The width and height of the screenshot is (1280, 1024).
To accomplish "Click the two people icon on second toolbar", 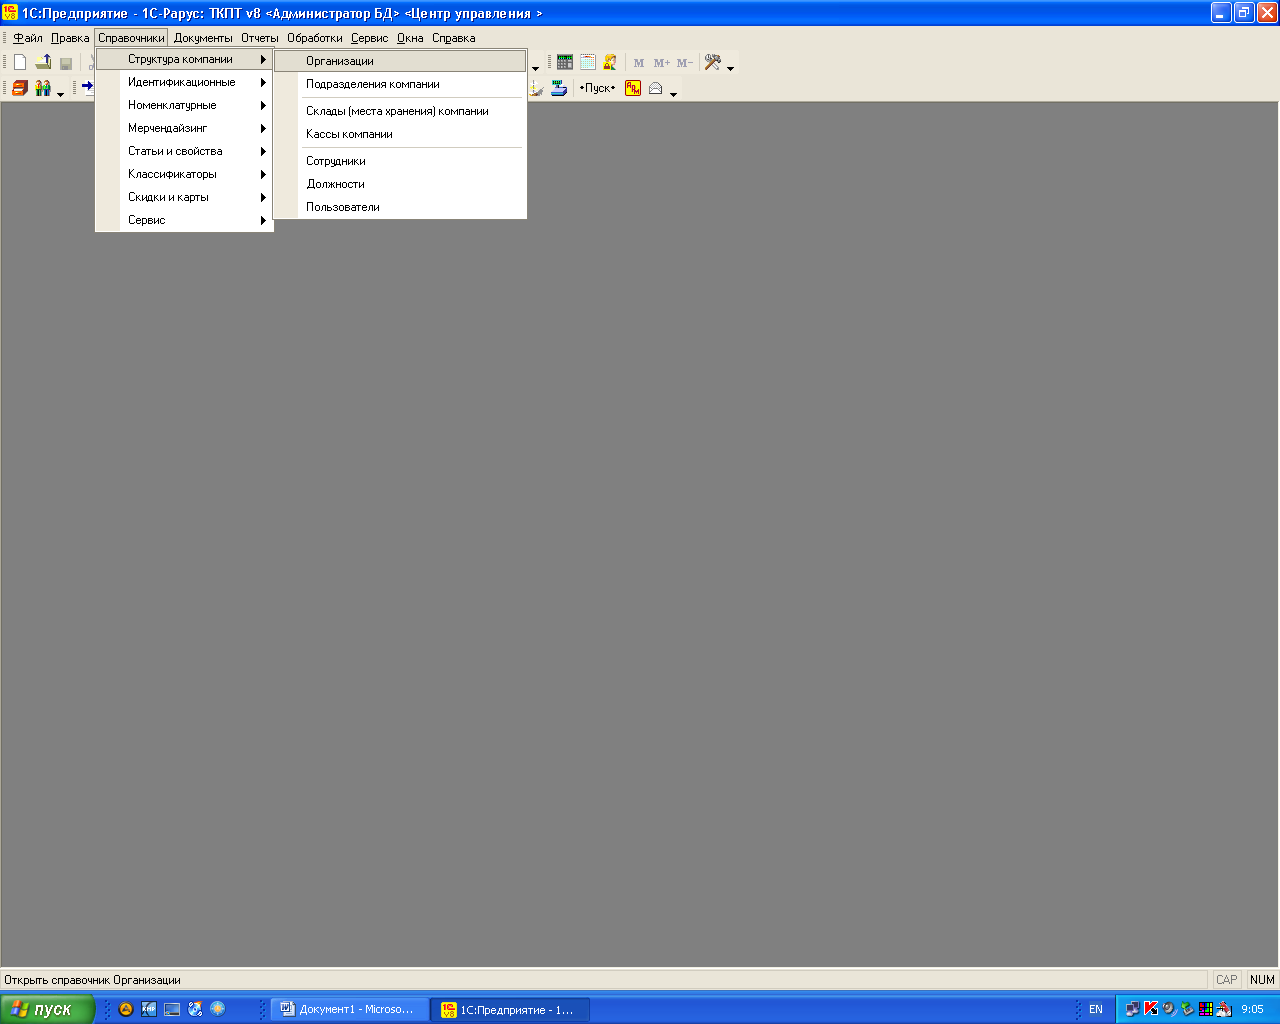I will pyautogui.click(x=43, y=88).
